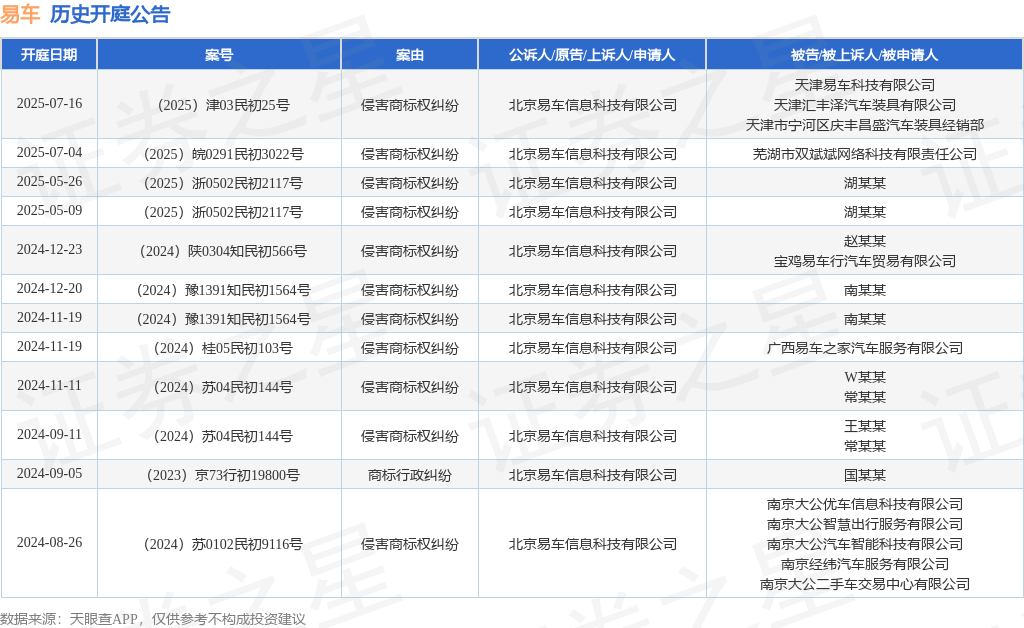This screenshot has height=628, width=1024.
Task: Click defendant W某某
Action: 865,377
